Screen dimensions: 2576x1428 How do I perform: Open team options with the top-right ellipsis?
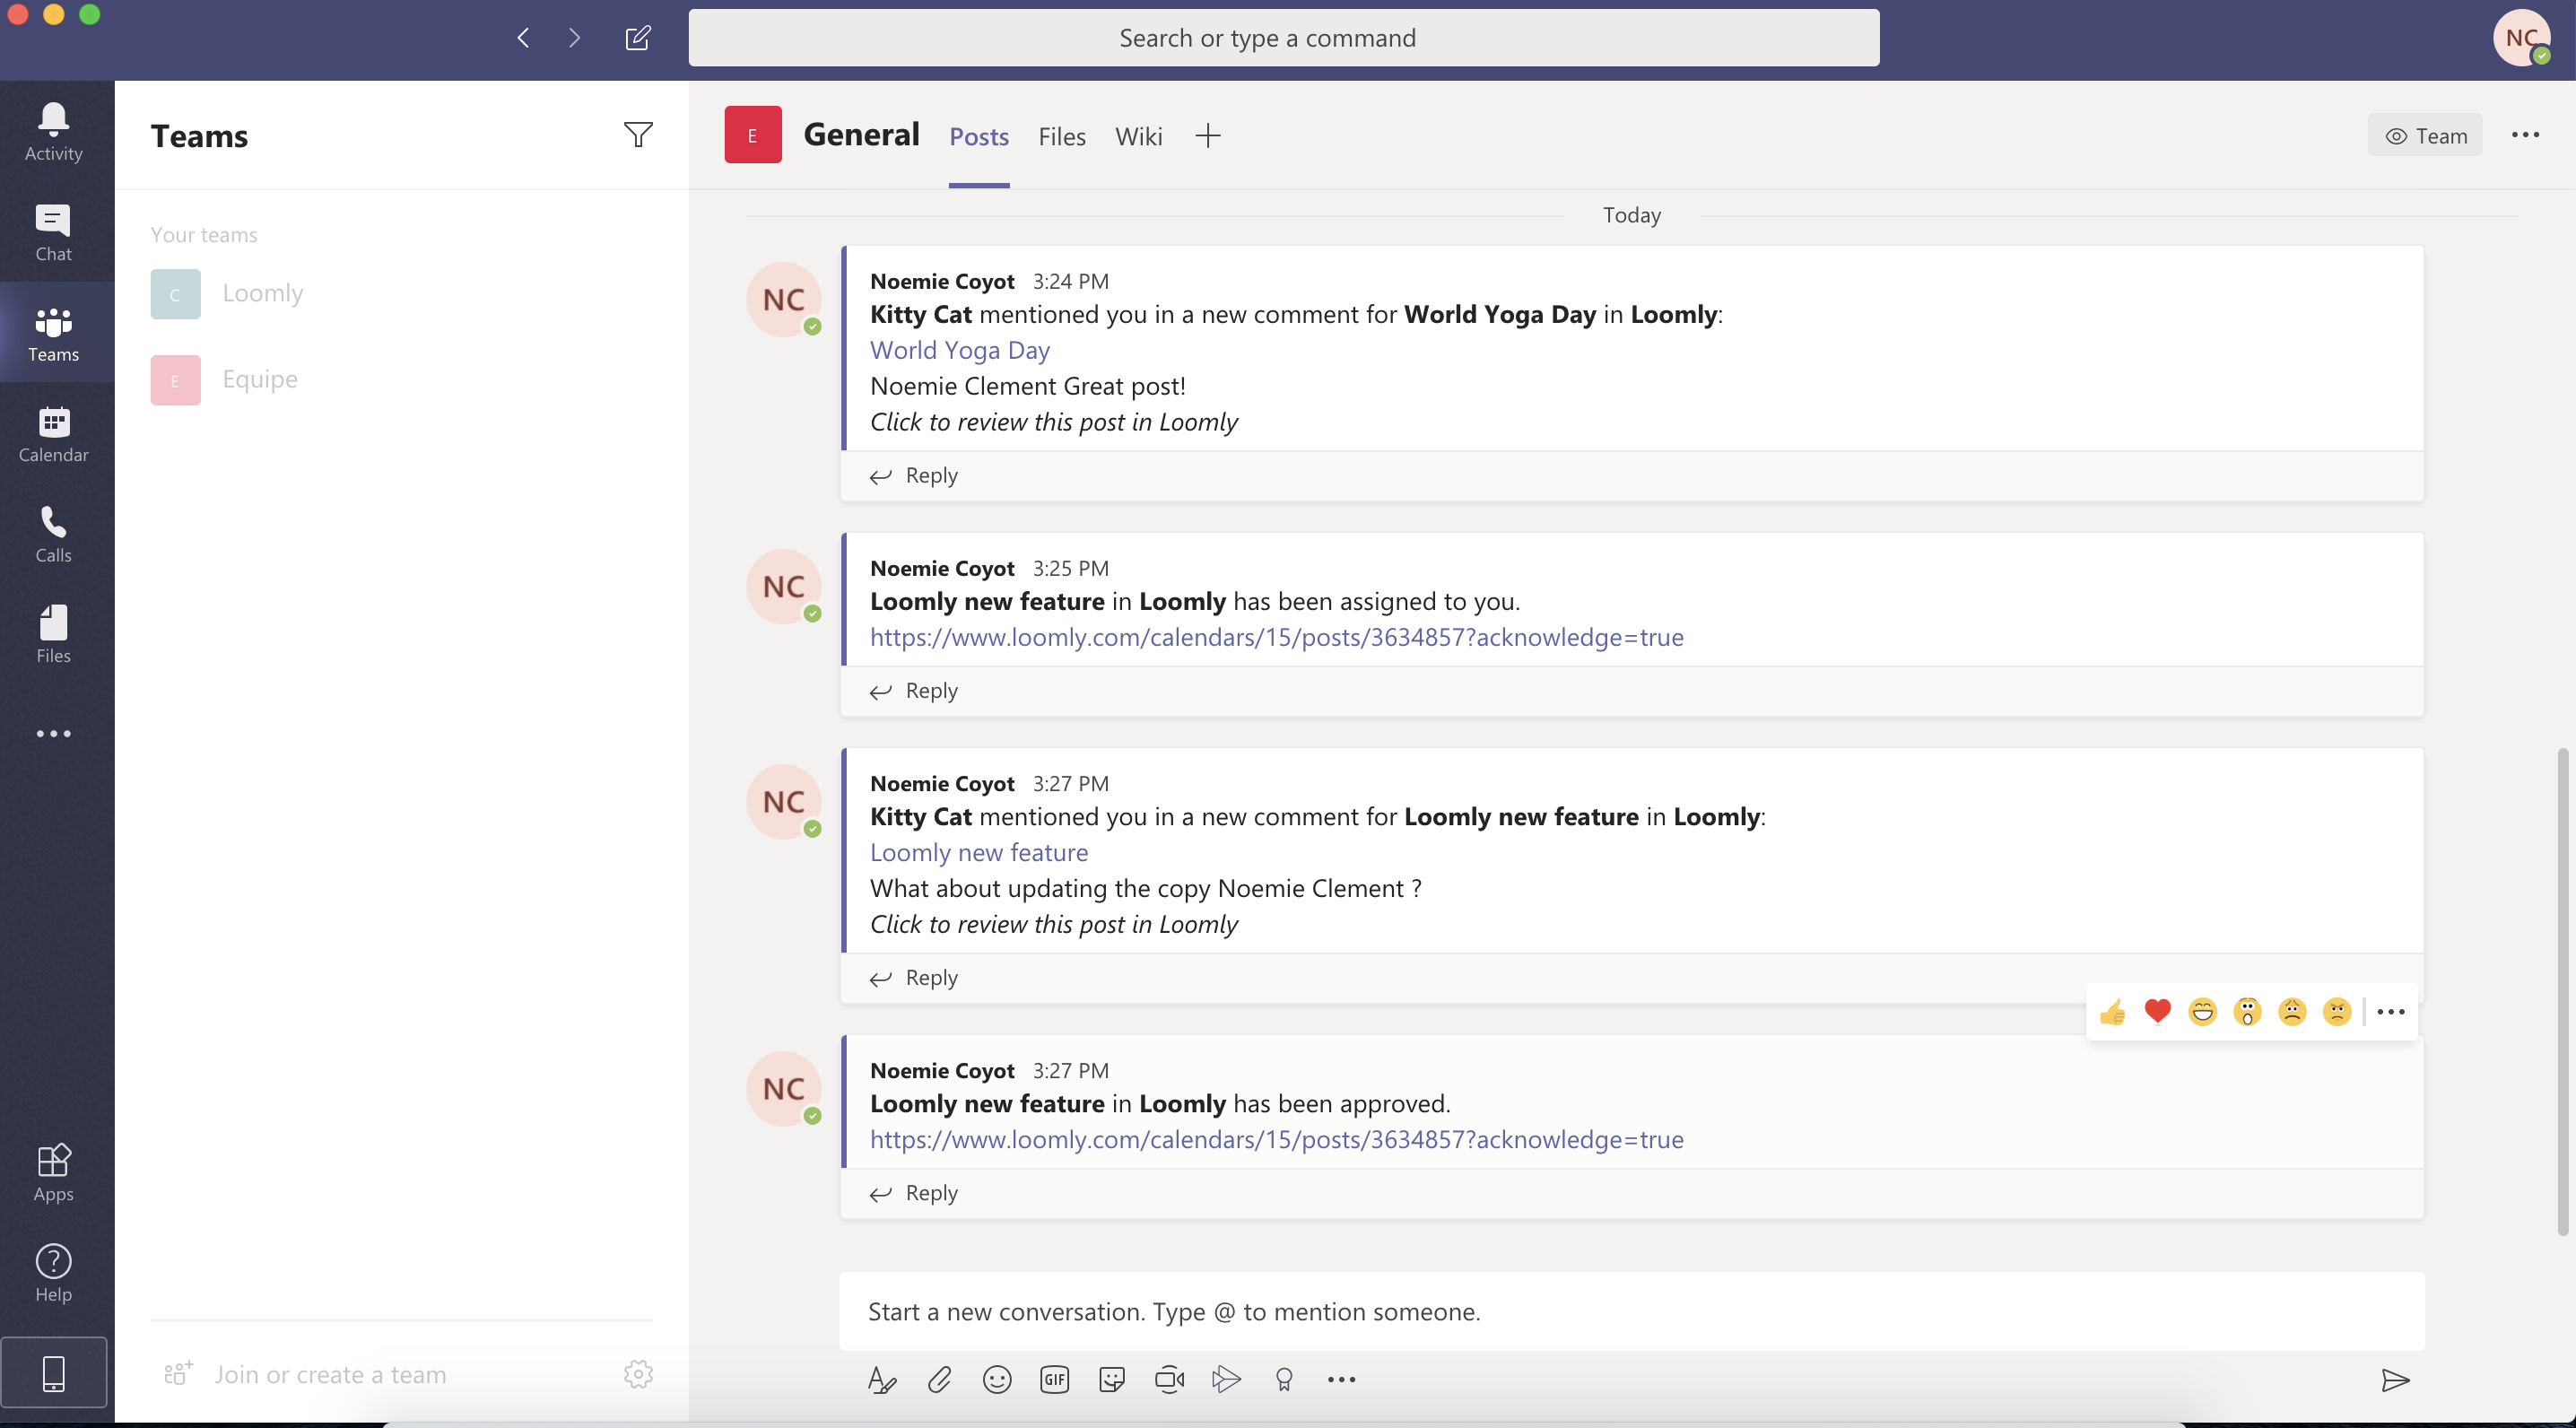[2527, 135]
